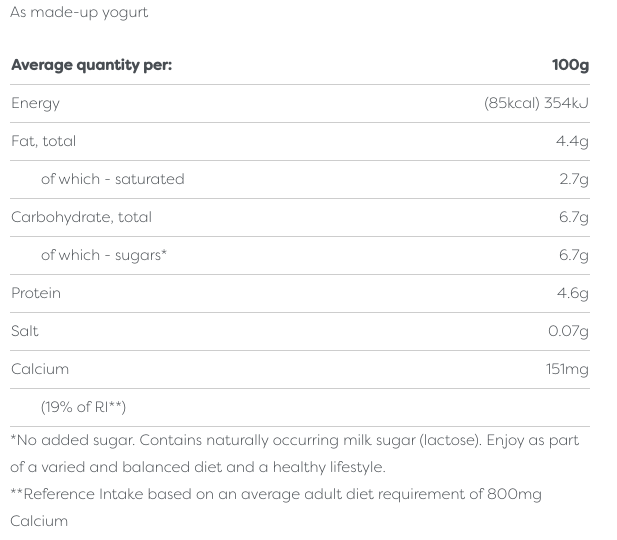This screenshot has height=540, width=617.
Task: Click the "(85kcal) 354kJ" energy value
Action: click(536, 103)
